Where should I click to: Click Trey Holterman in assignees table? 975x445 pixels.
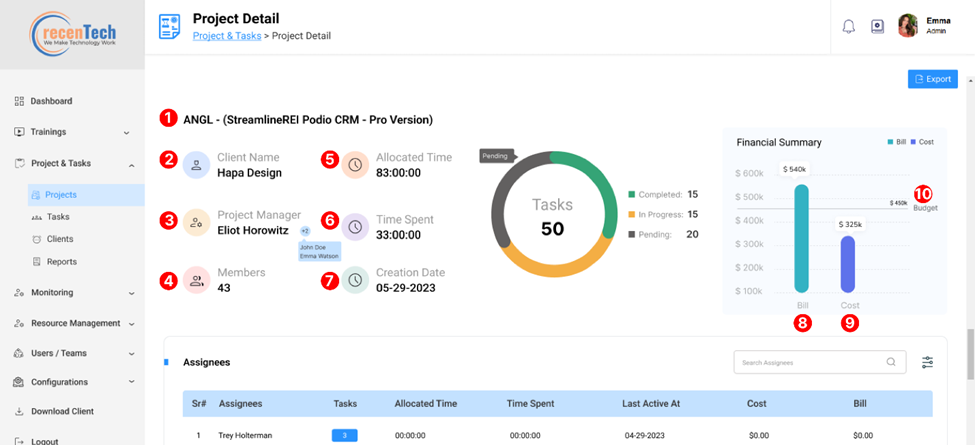245,436
